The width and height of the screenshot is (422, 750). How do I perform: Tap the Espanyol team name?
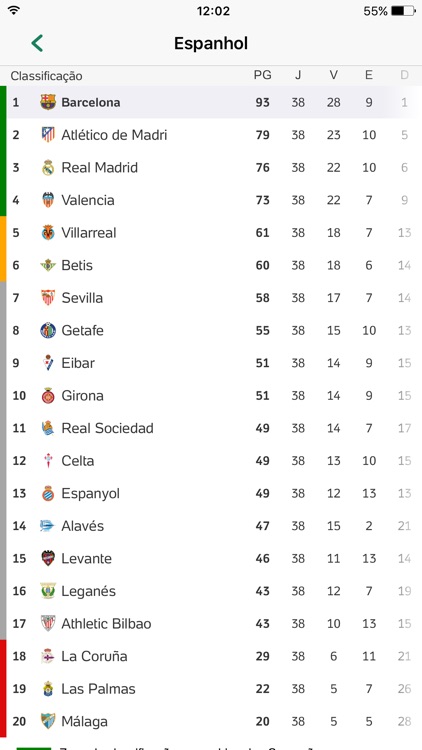tap(90, 494)
